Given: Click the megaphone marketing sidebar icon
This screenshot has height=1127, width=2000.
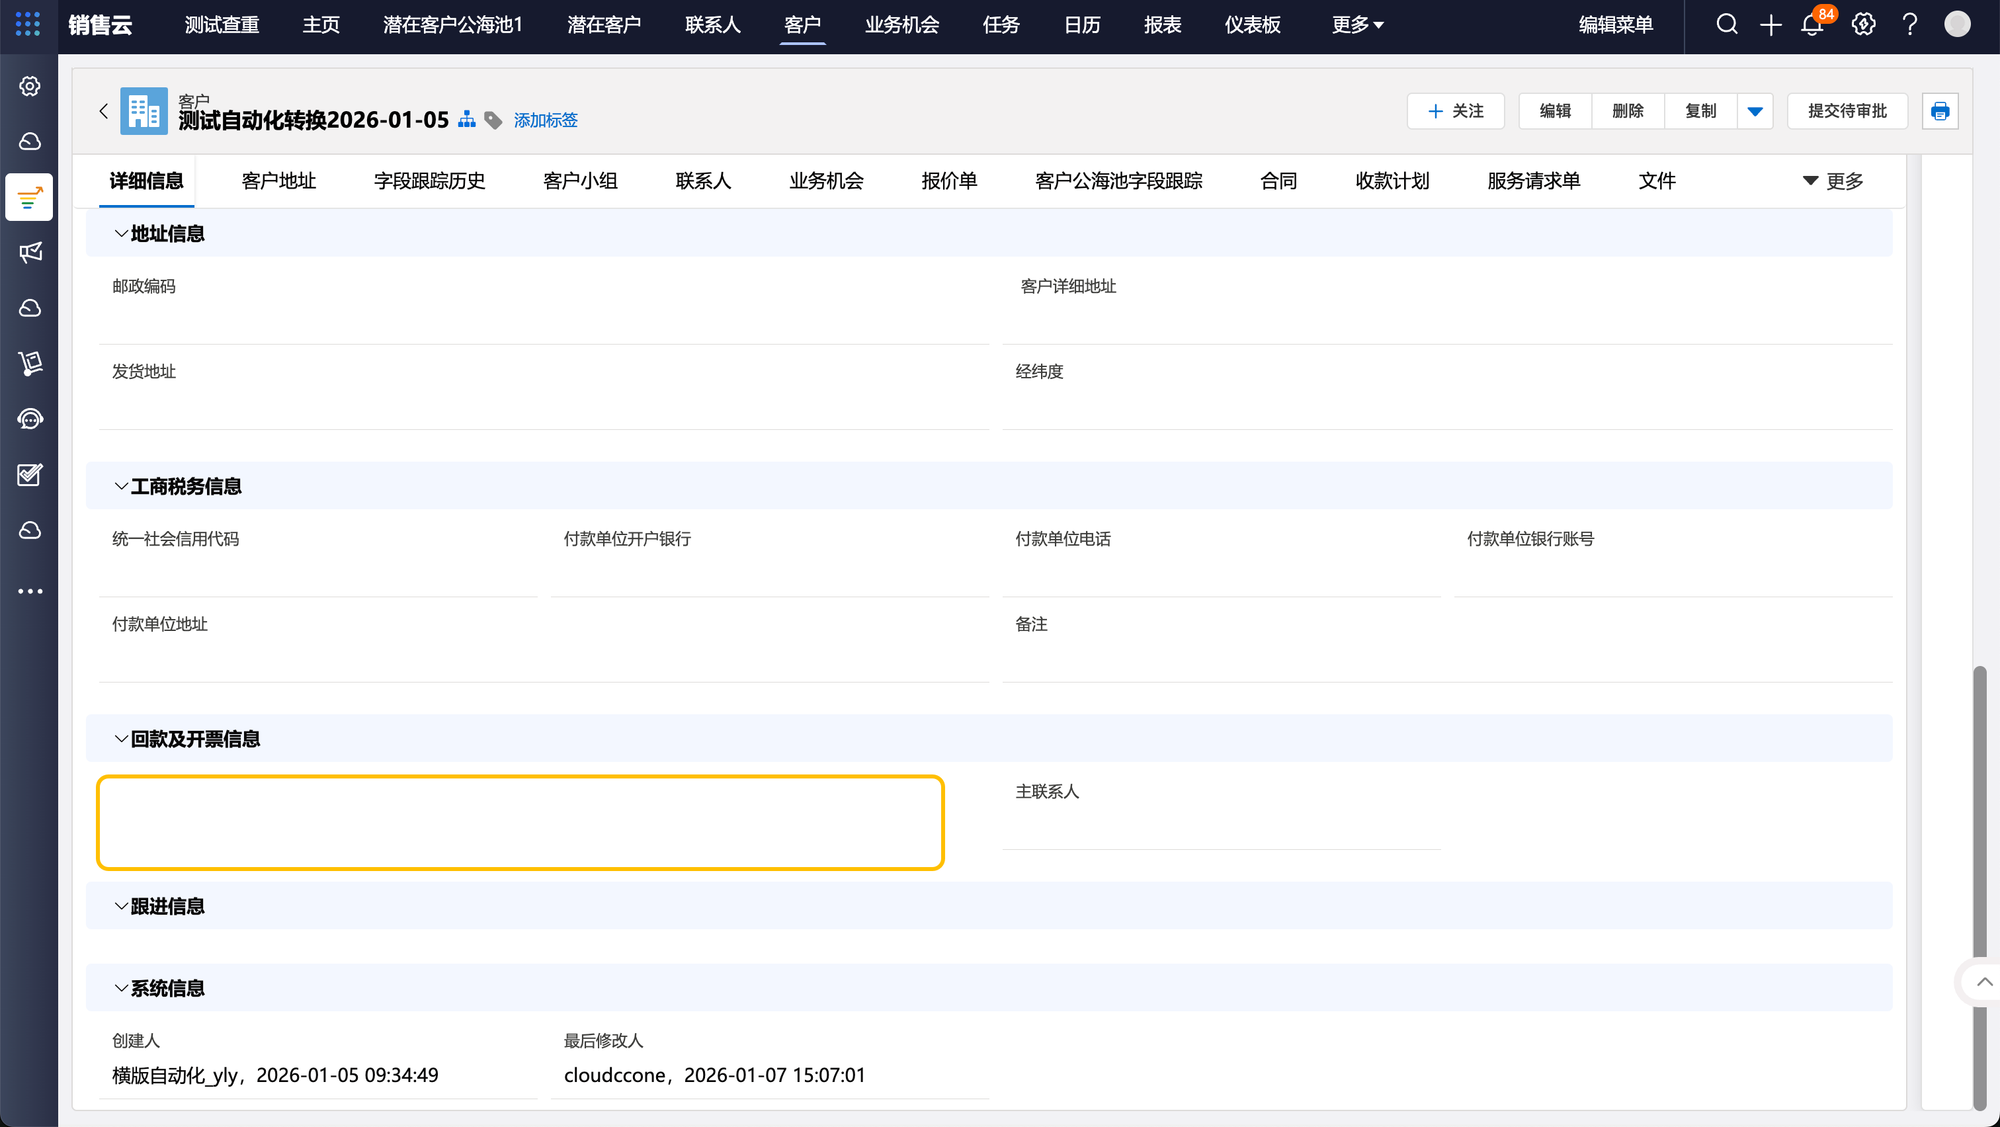Looking at the screenshot, I should pyautogui.click(x=30, y=252).
